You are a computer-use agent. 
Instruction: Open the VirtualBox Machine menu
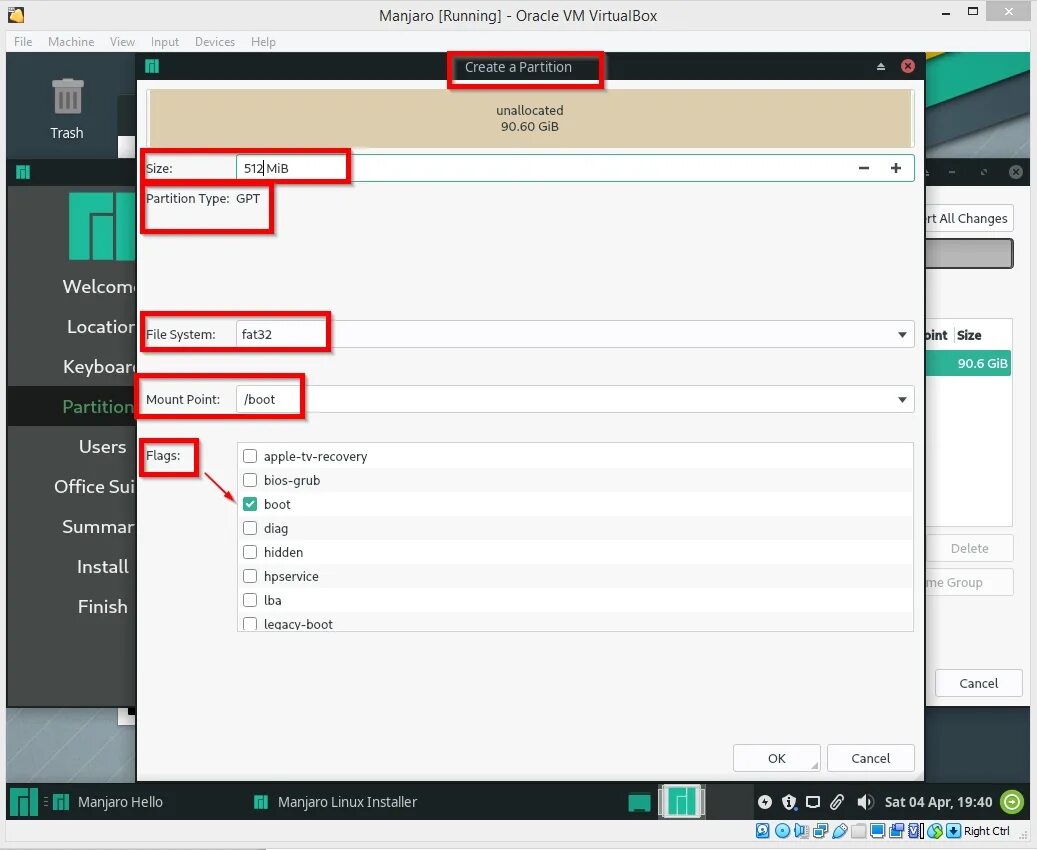pyautogui.click(x=71, y=42)
